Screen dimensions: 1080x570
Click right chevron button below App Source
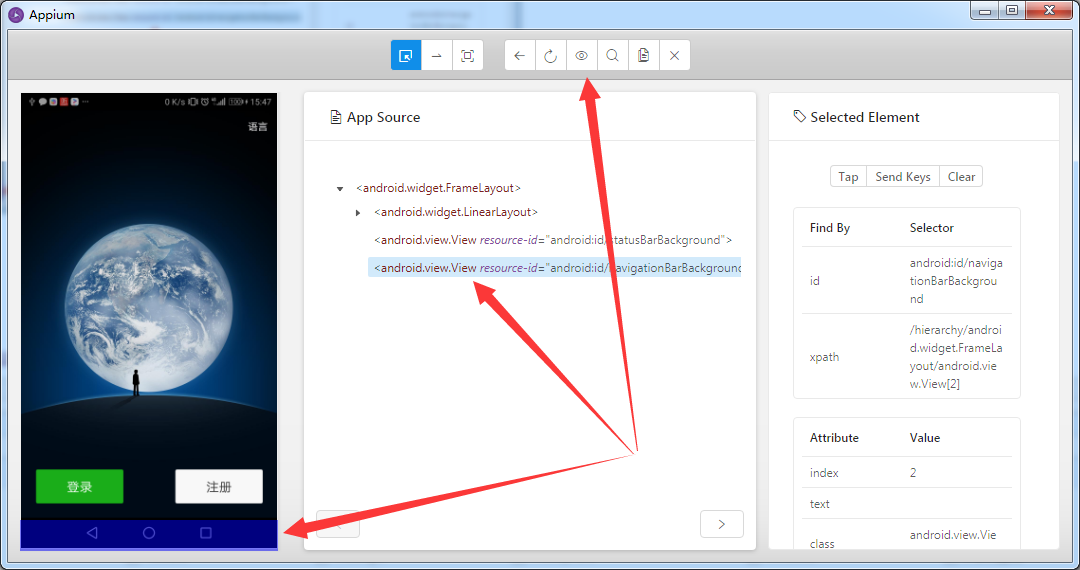722,523
